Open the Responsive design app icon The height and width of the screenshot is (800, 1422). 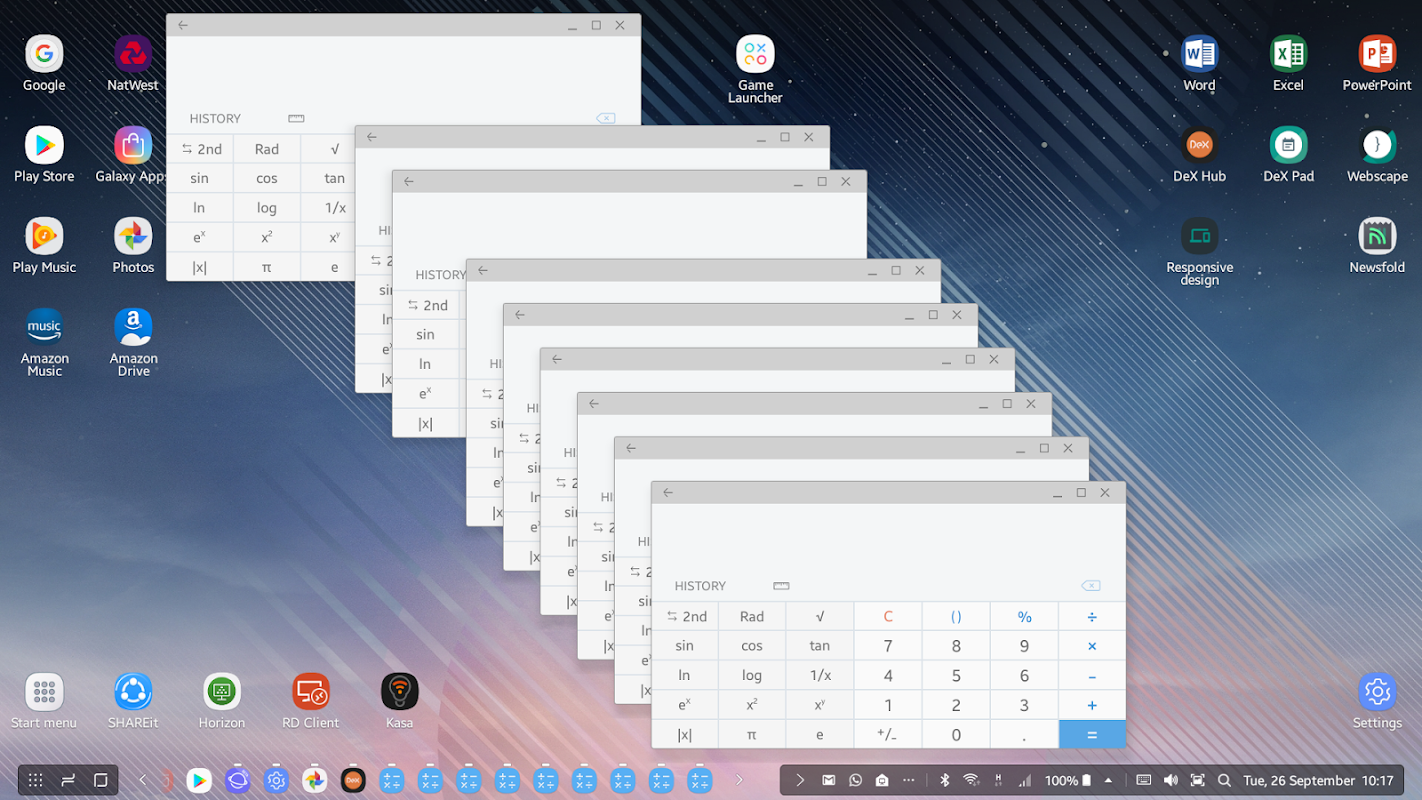(x=1199, y=237)
